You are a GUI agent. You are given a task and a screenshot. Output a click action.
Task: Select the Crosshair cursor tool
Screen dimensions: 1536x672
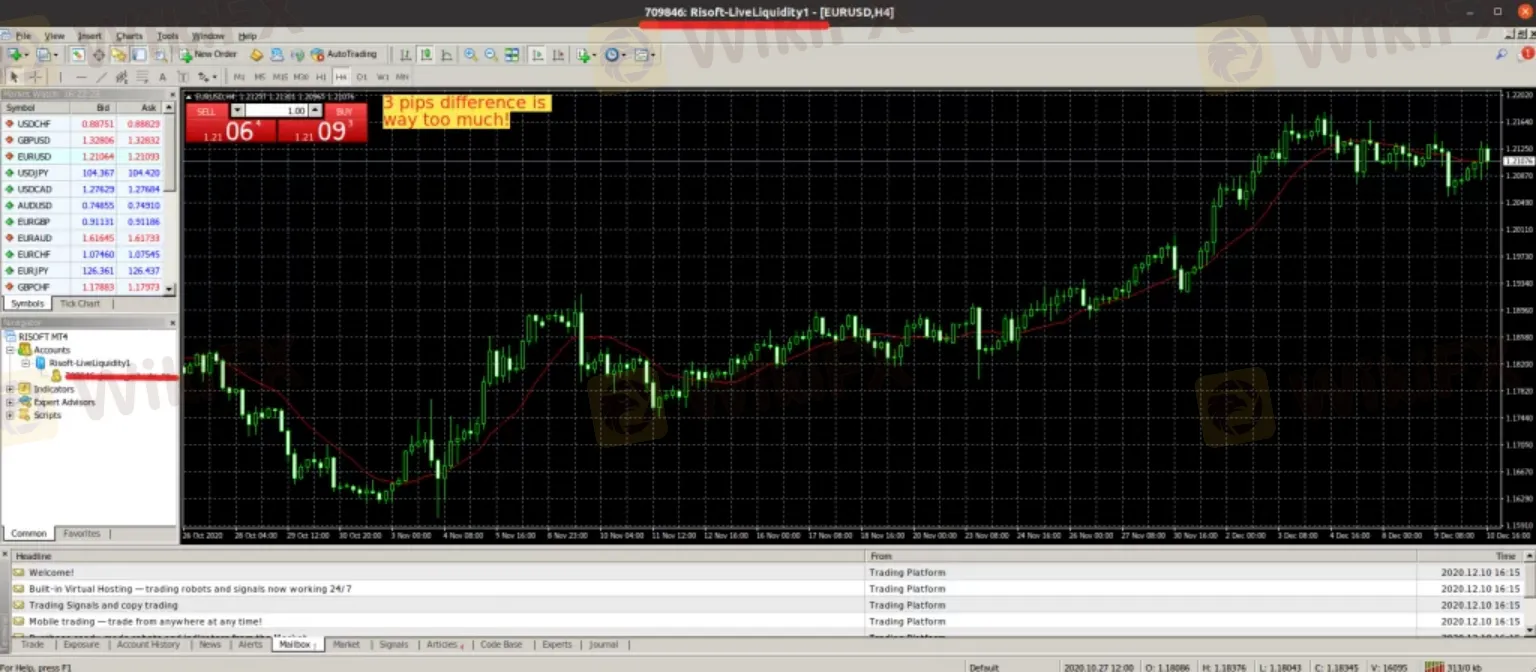35,77
